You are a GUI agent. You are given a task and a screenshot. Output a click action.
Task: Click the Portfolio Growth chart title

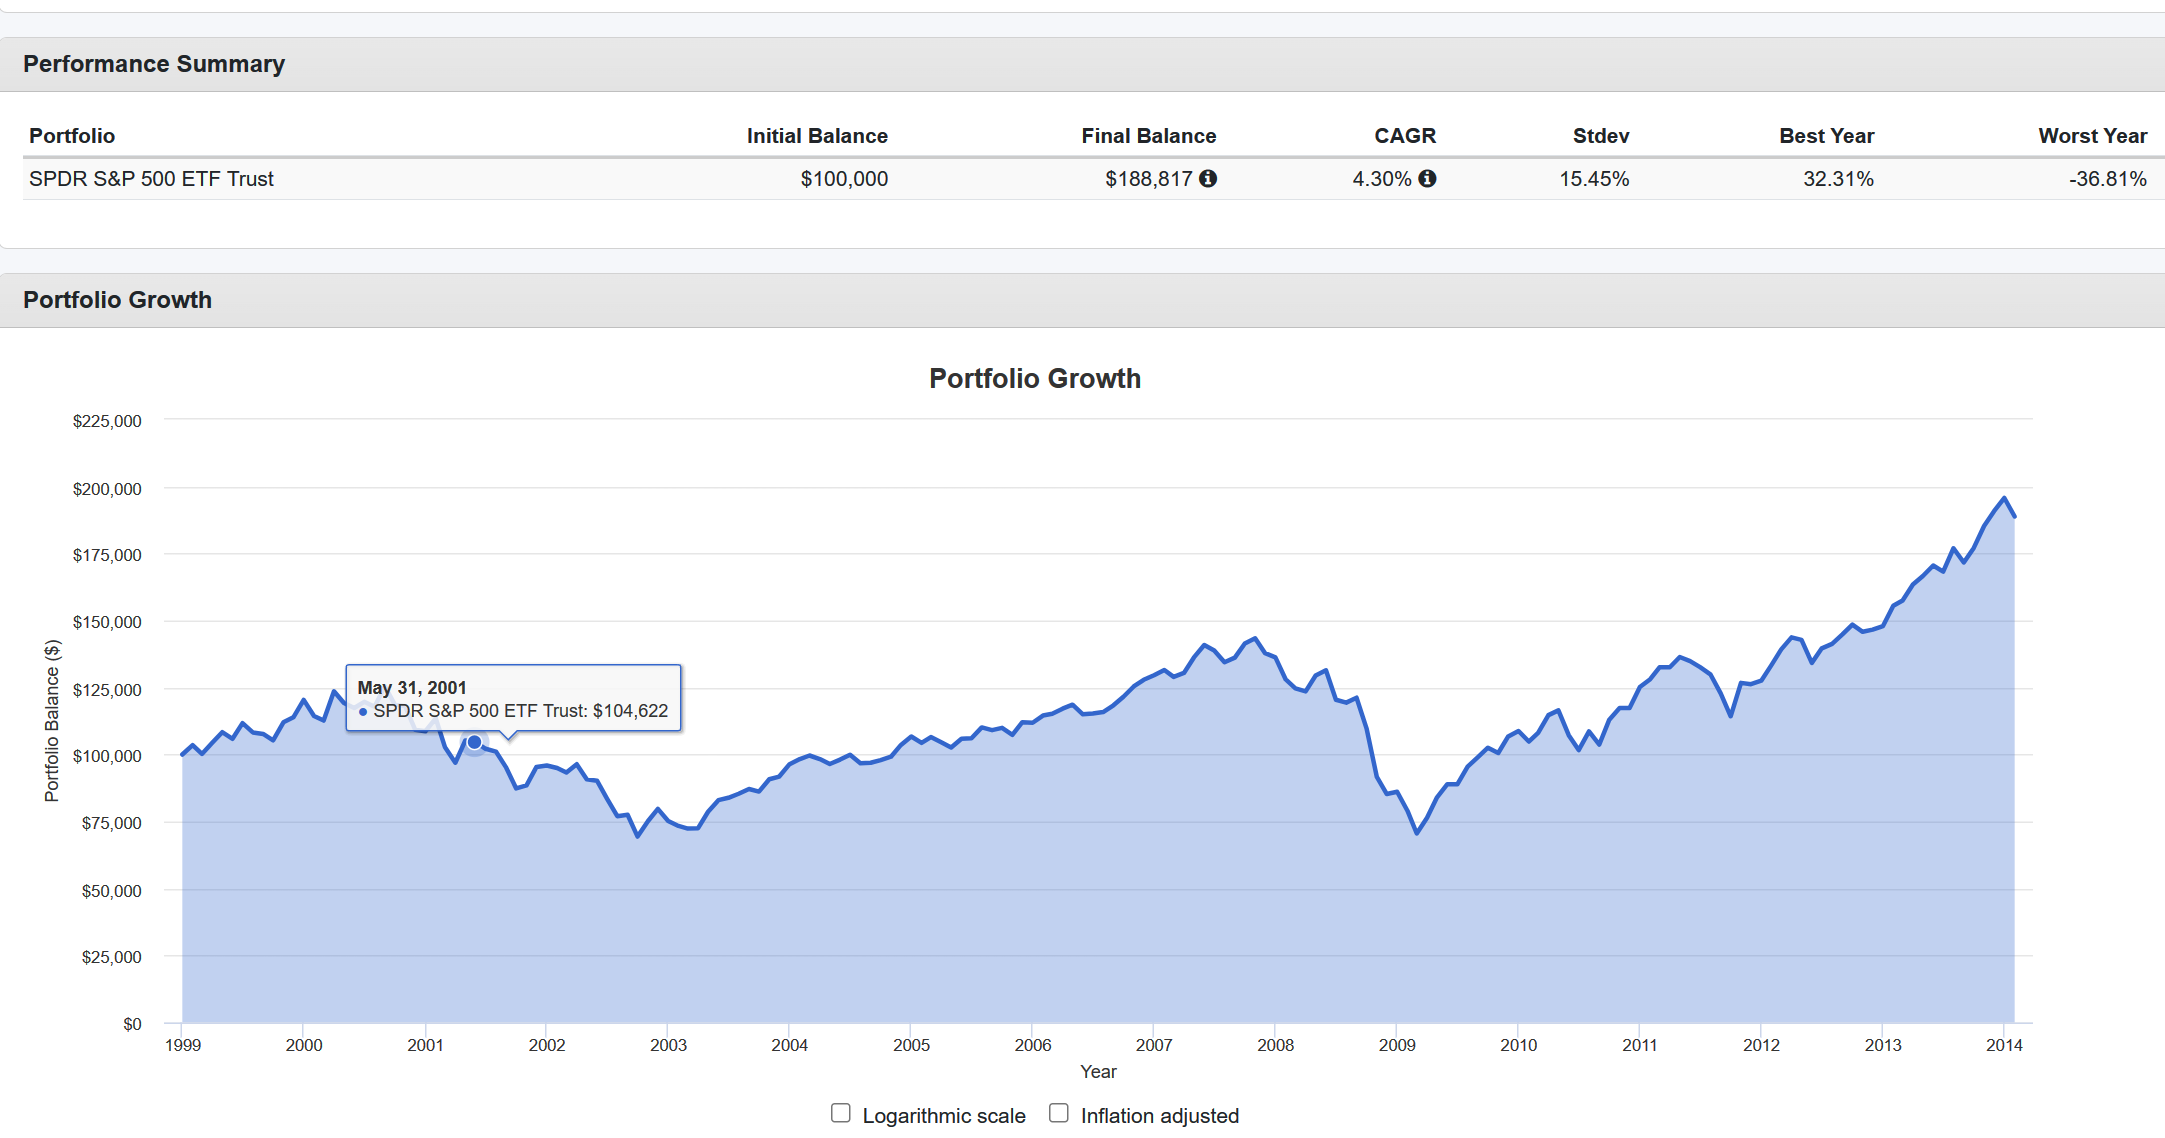coord(1034,379)
